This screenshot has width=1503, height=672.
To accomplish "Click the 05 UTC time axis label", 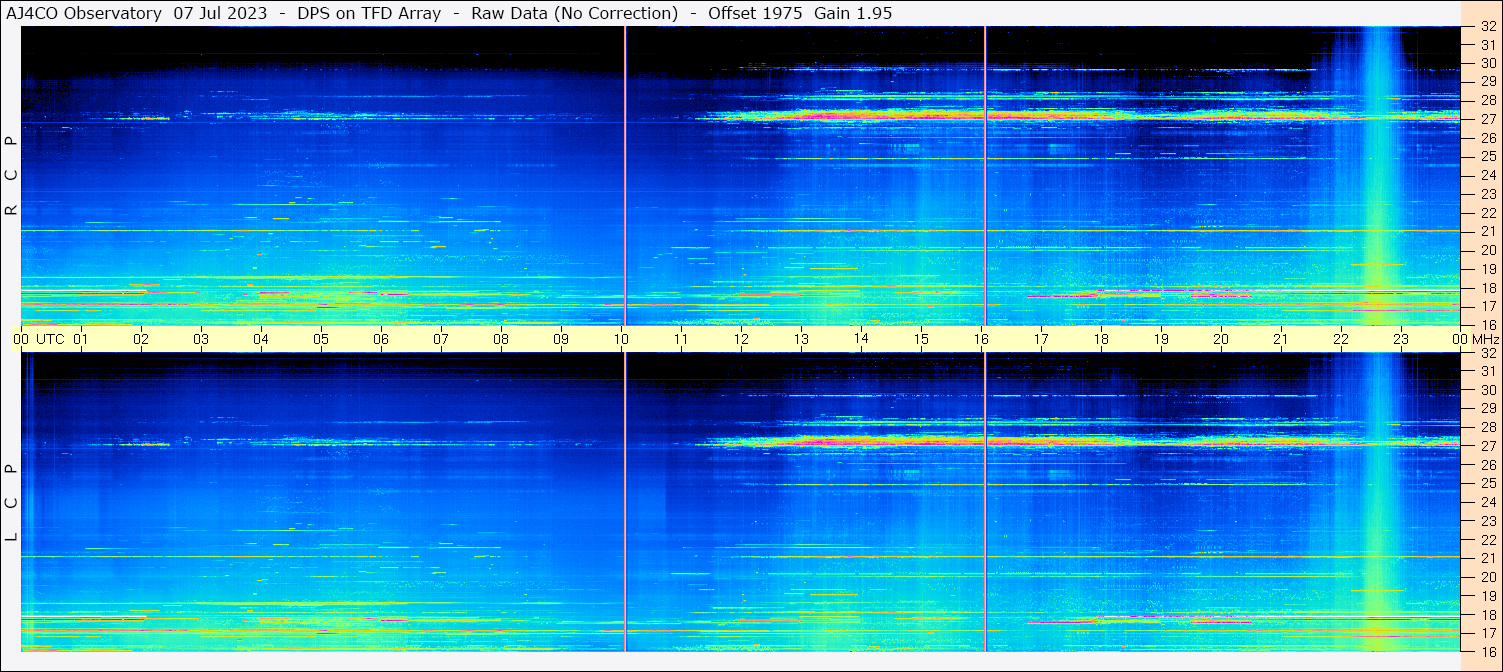I will pos(321,339).
